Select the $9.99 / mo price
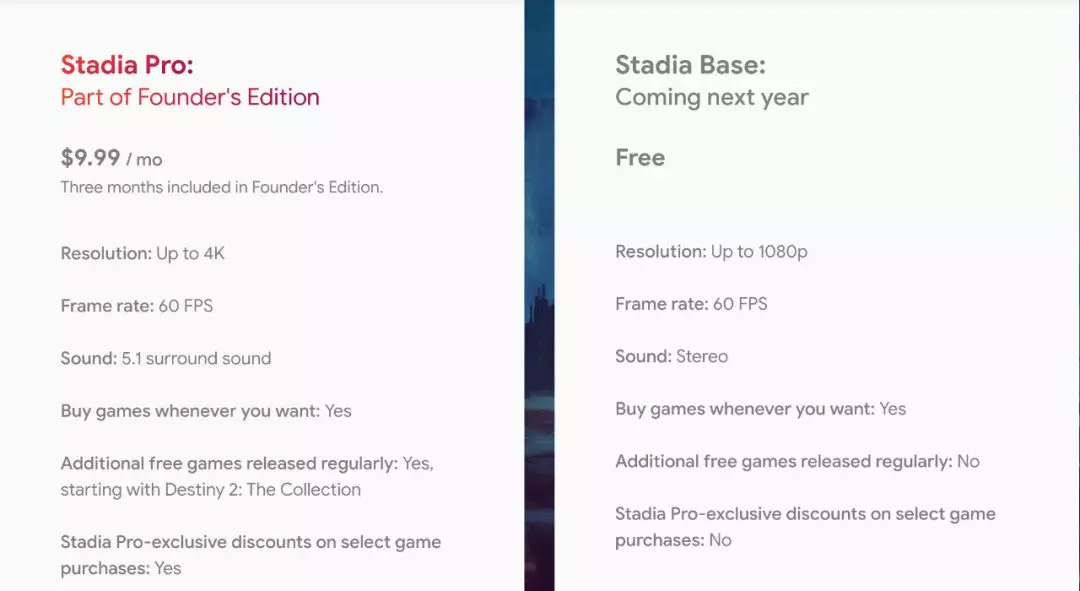This screenshot has width=1080, height=591. (111, 158)
